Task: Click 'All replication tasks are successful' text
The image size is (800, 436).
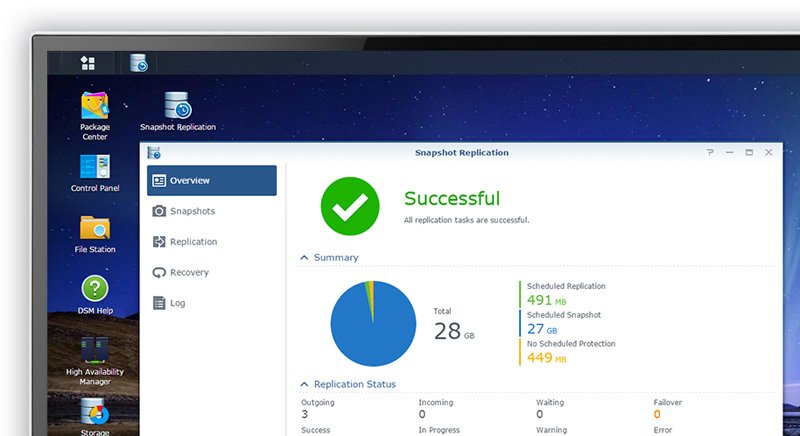Action: tap(466, 220)
